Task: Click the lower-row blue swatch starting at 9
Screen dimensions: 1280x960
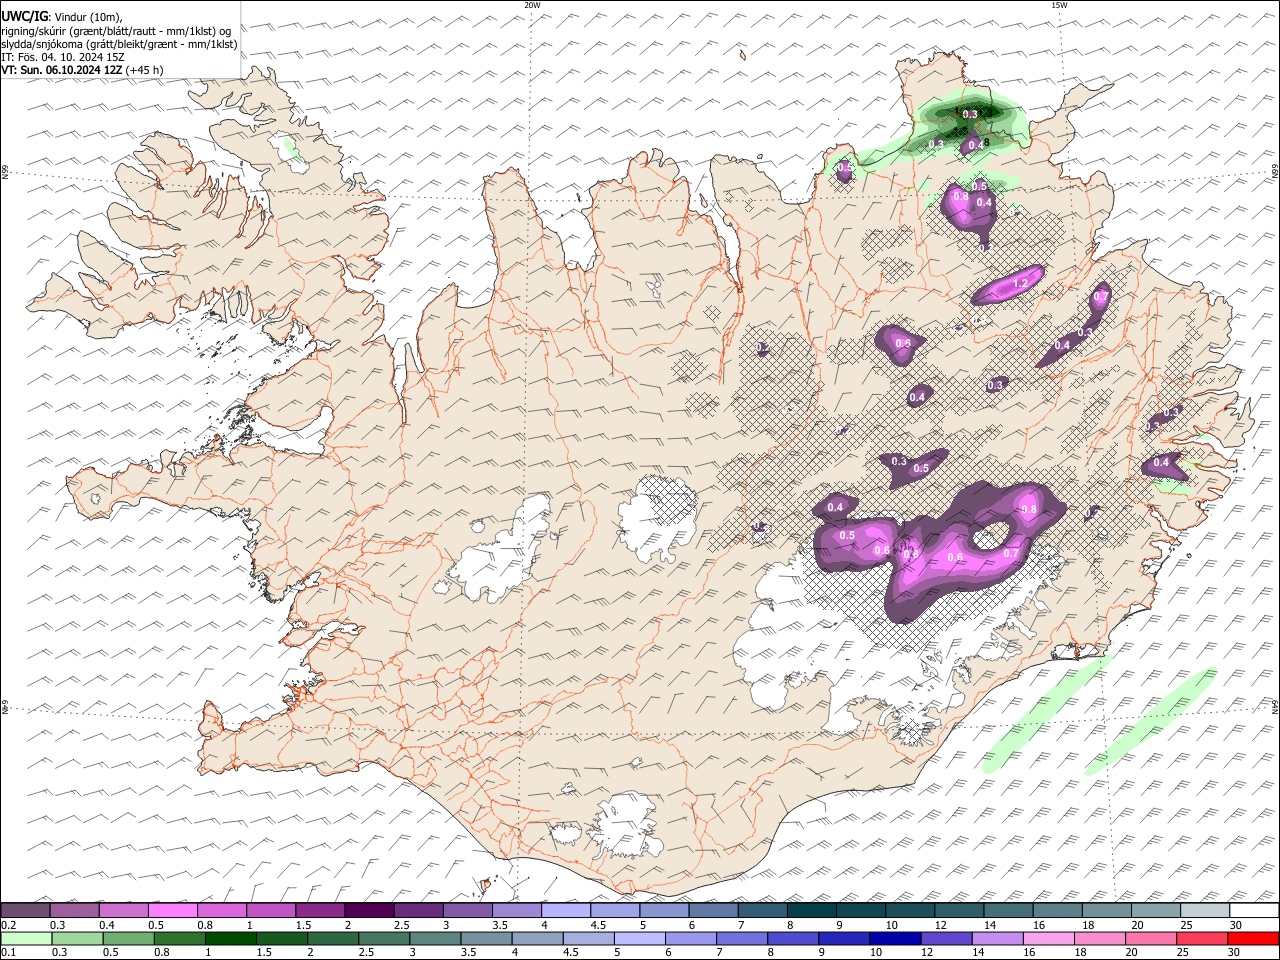Action: 844,938
